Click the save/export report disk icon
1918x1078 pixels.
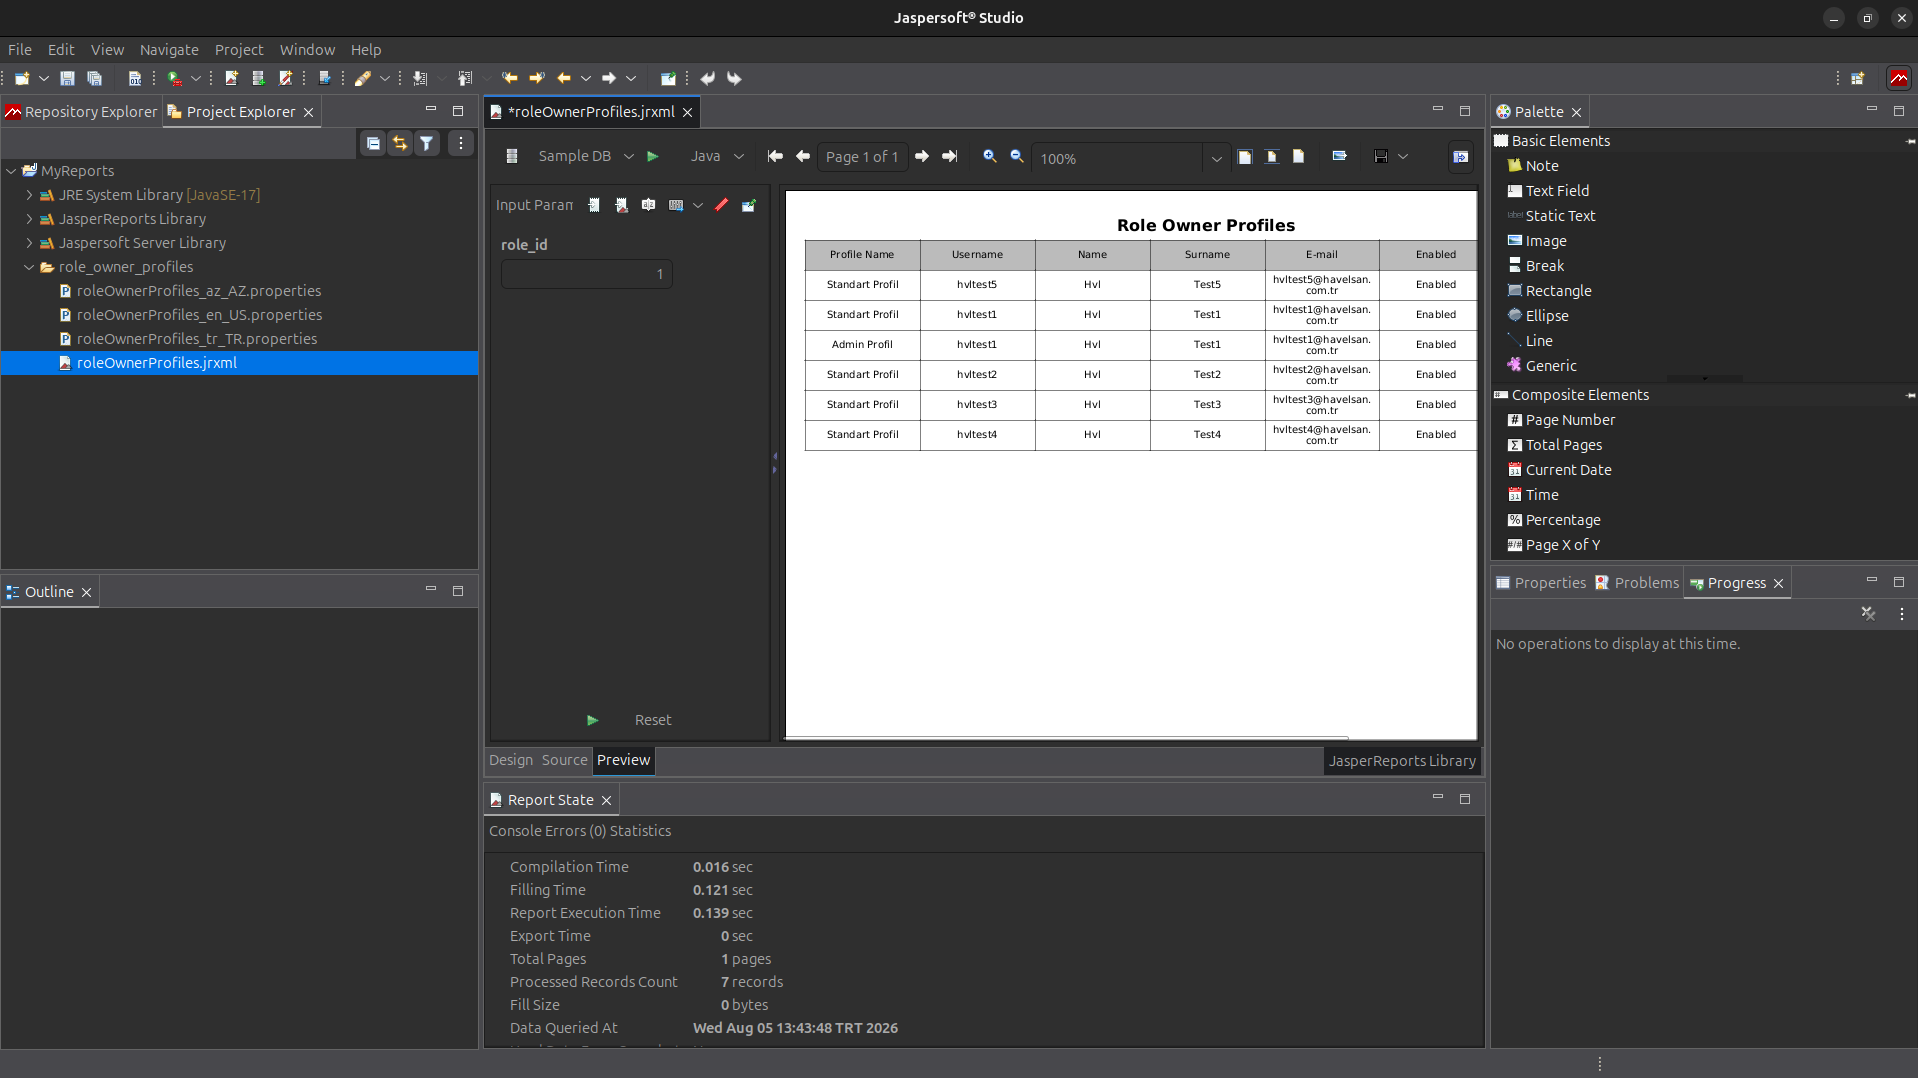pos(1381,156)
